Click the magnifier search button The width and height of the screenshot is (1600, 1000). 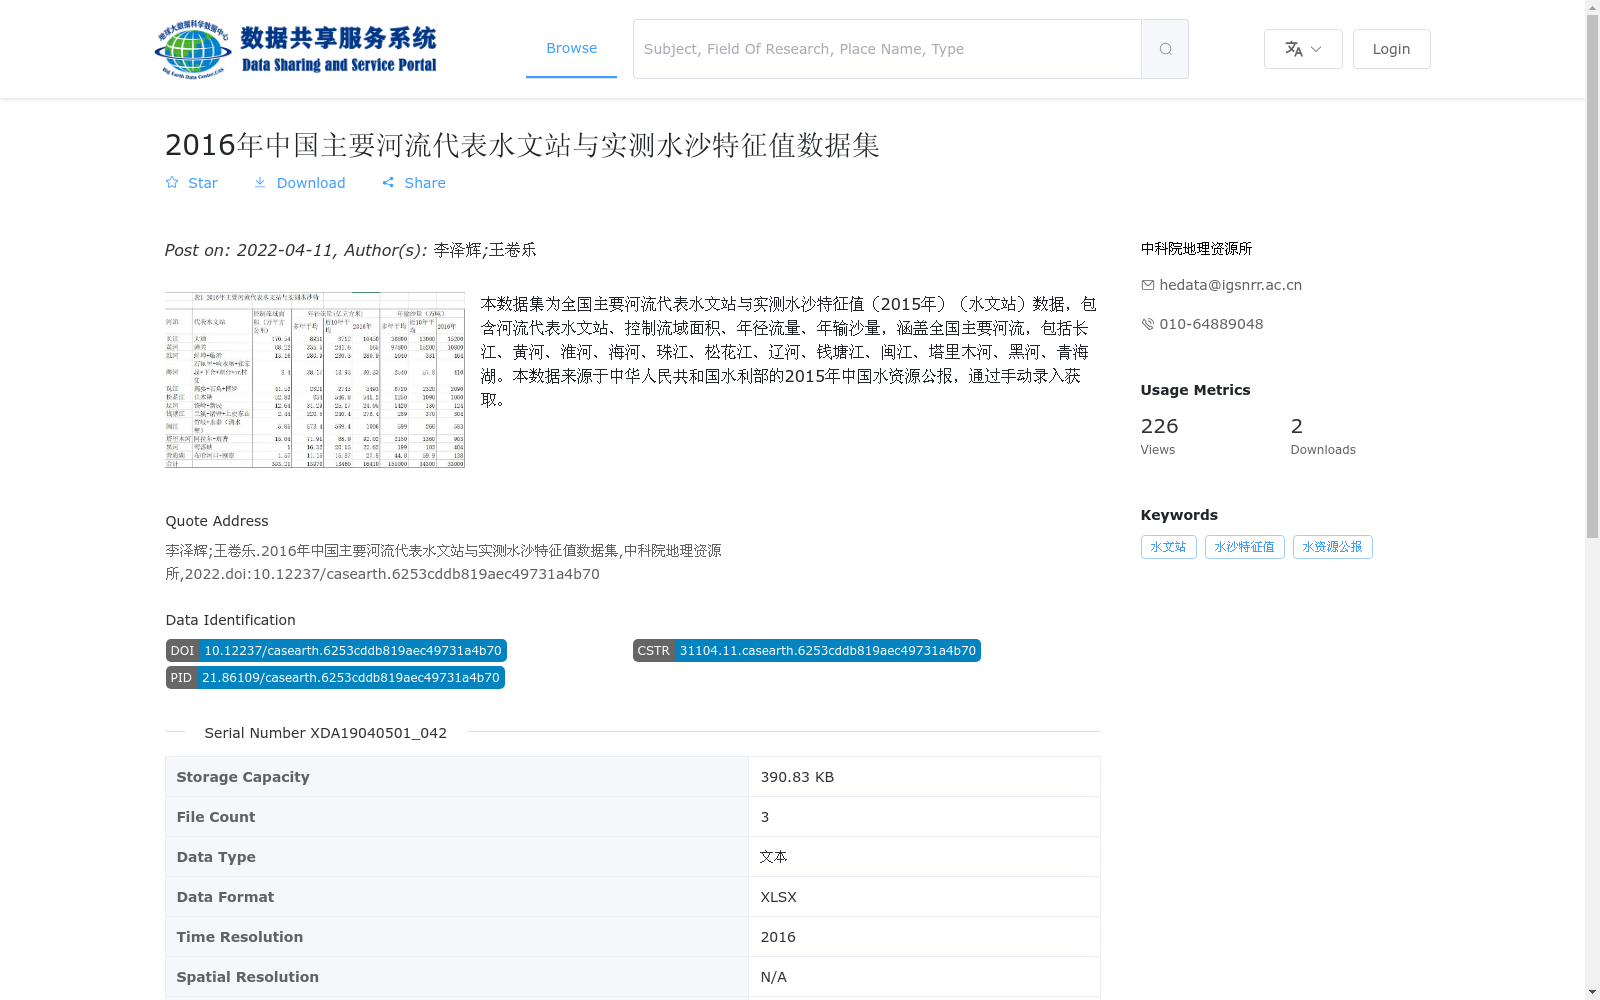coord(1165,49)
